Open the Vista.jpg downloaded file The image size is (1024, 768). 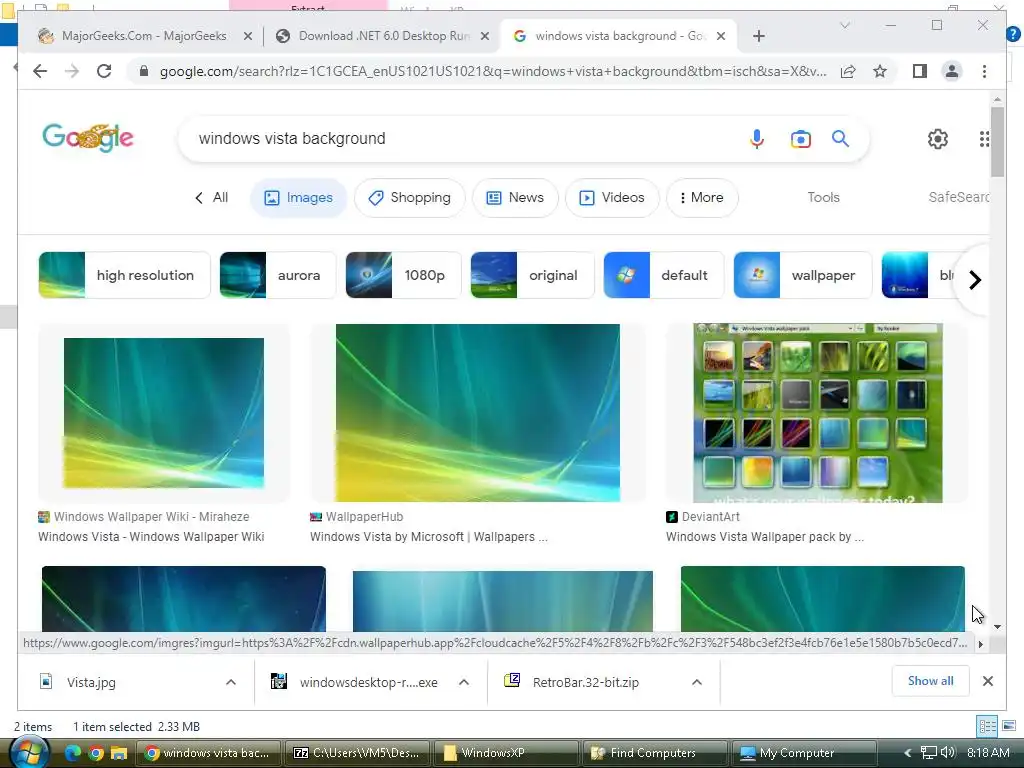91,682
